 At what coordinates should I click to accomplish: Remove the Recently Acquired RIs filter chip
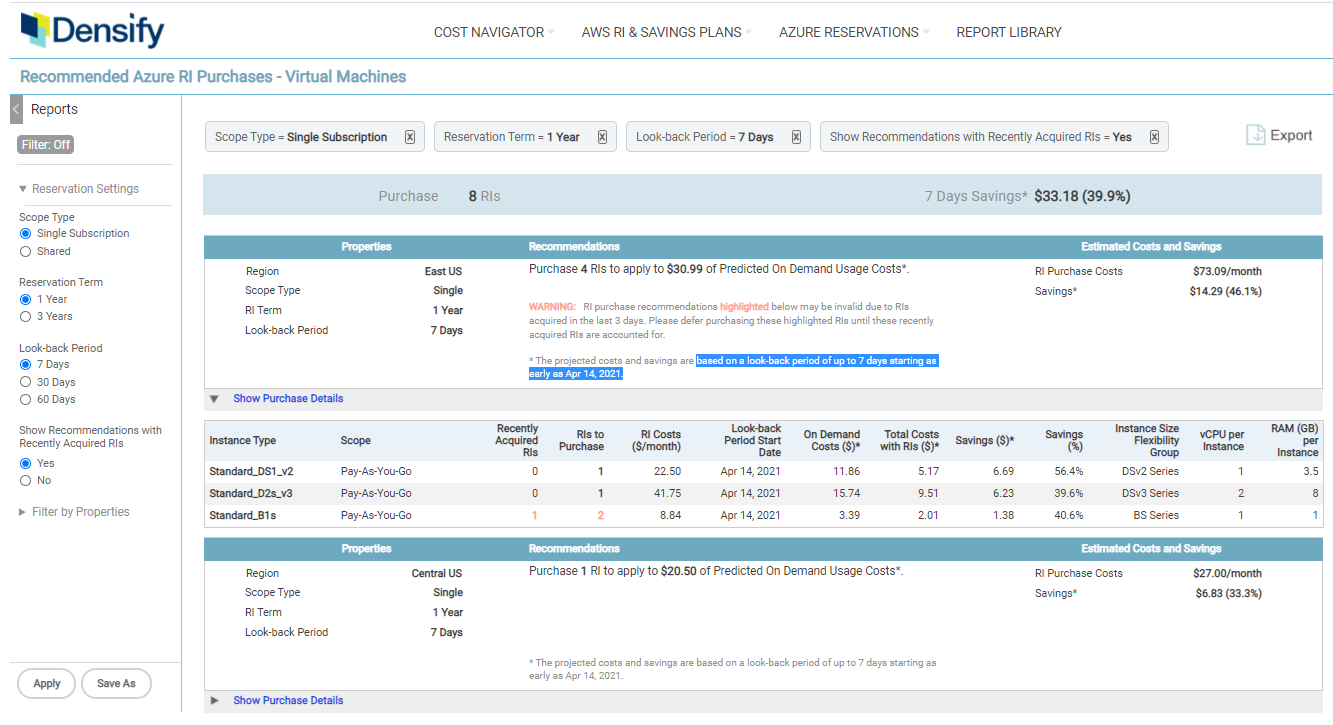pos(1154,137)
